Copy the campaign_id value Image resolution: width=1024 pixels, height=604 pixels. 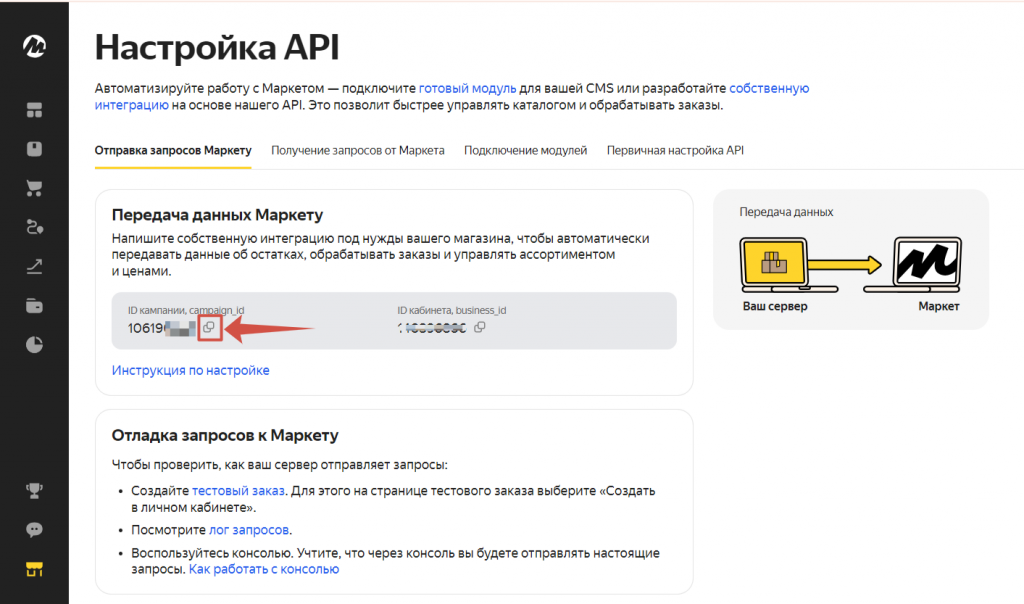(209, 327)
